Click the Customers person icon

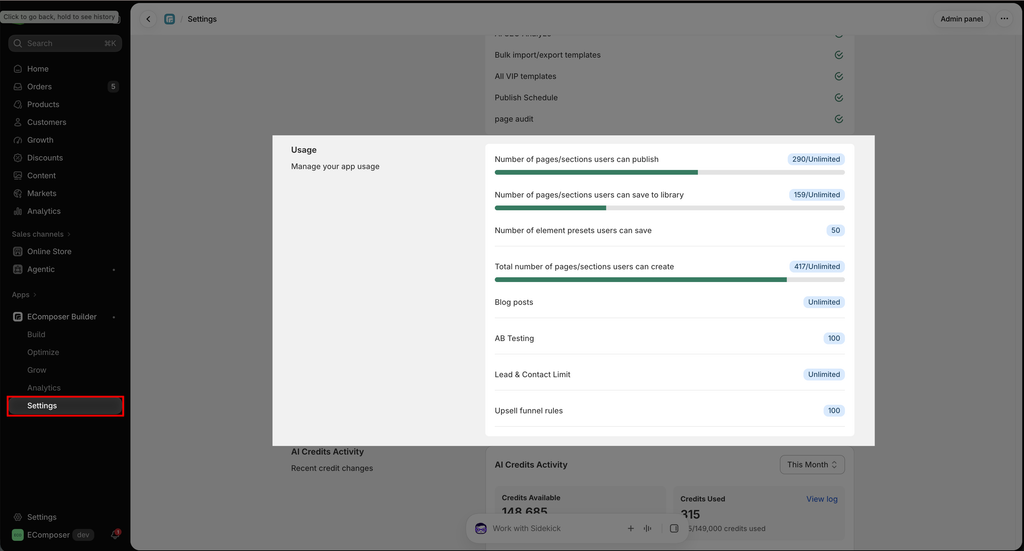[x=18, y=122]
